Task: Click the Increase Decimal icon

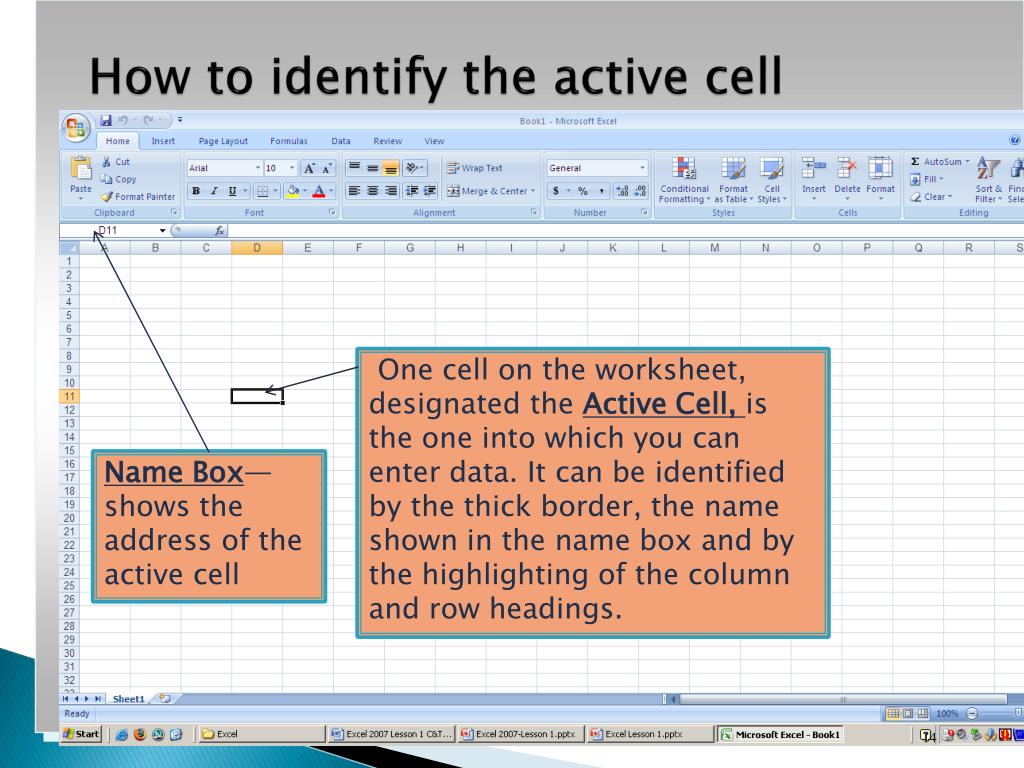Action: (x=622, y=191)
